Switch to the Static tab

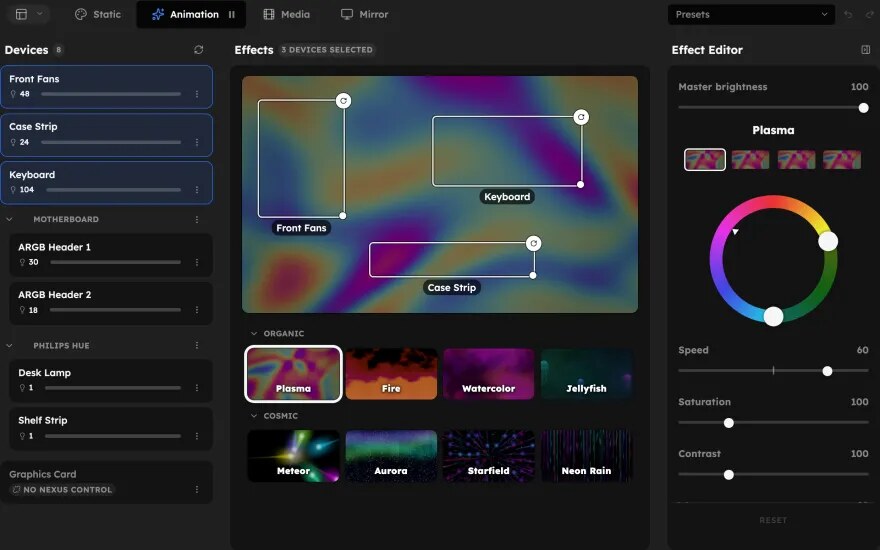98,14
